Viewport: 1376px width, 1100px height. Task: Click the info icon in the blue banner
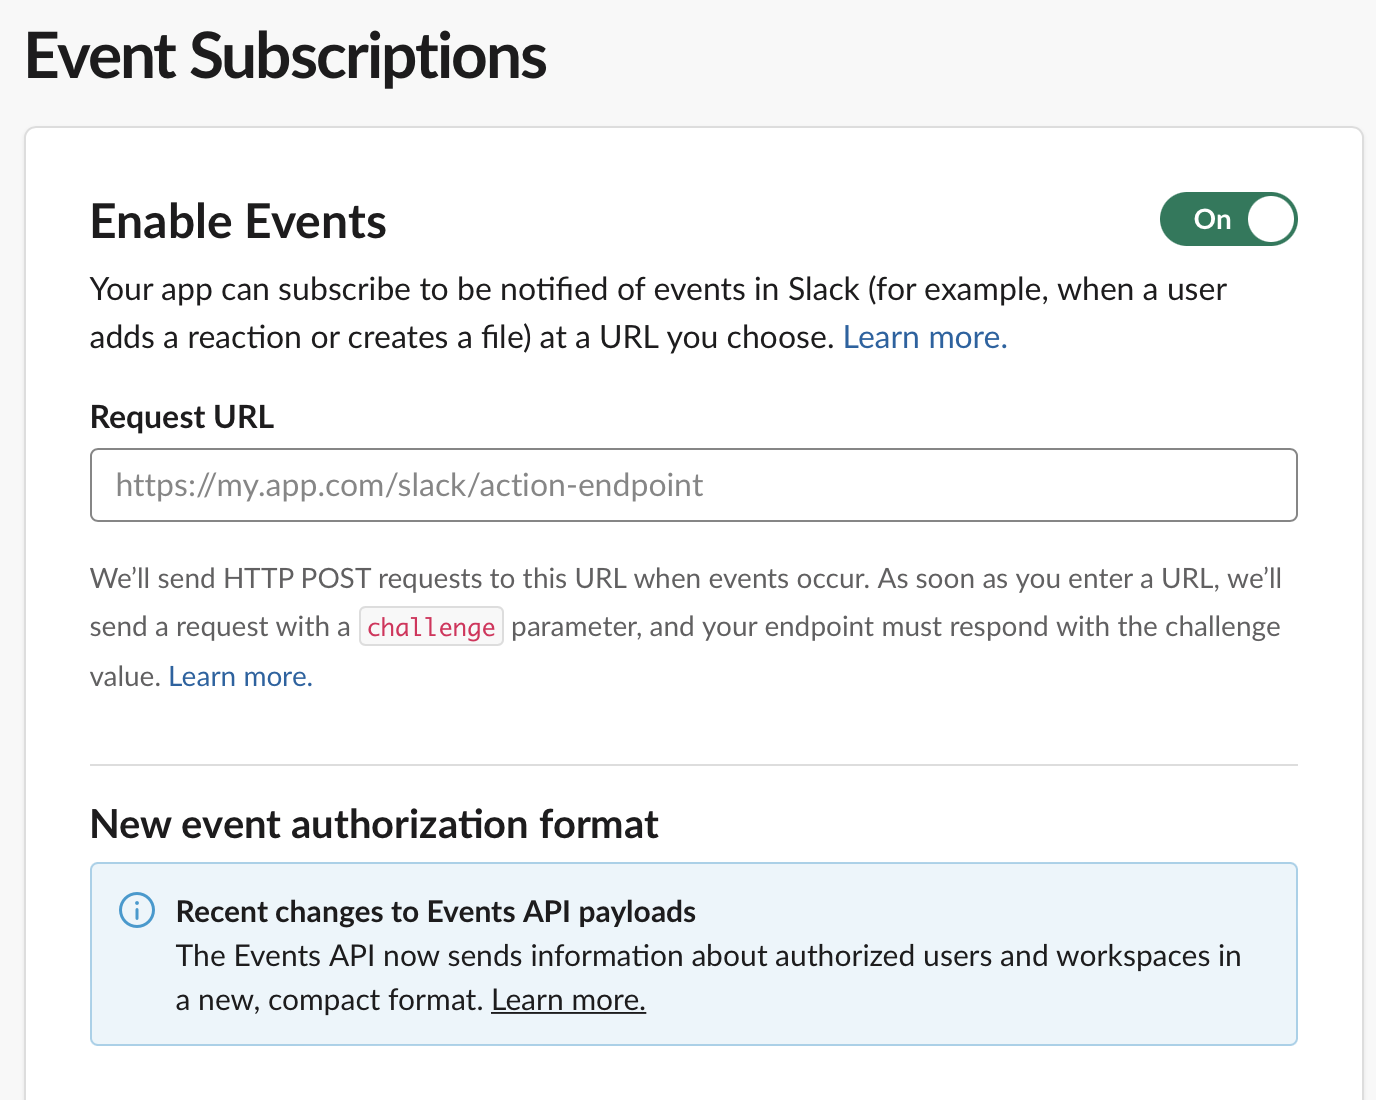click(x=137, y=910)
